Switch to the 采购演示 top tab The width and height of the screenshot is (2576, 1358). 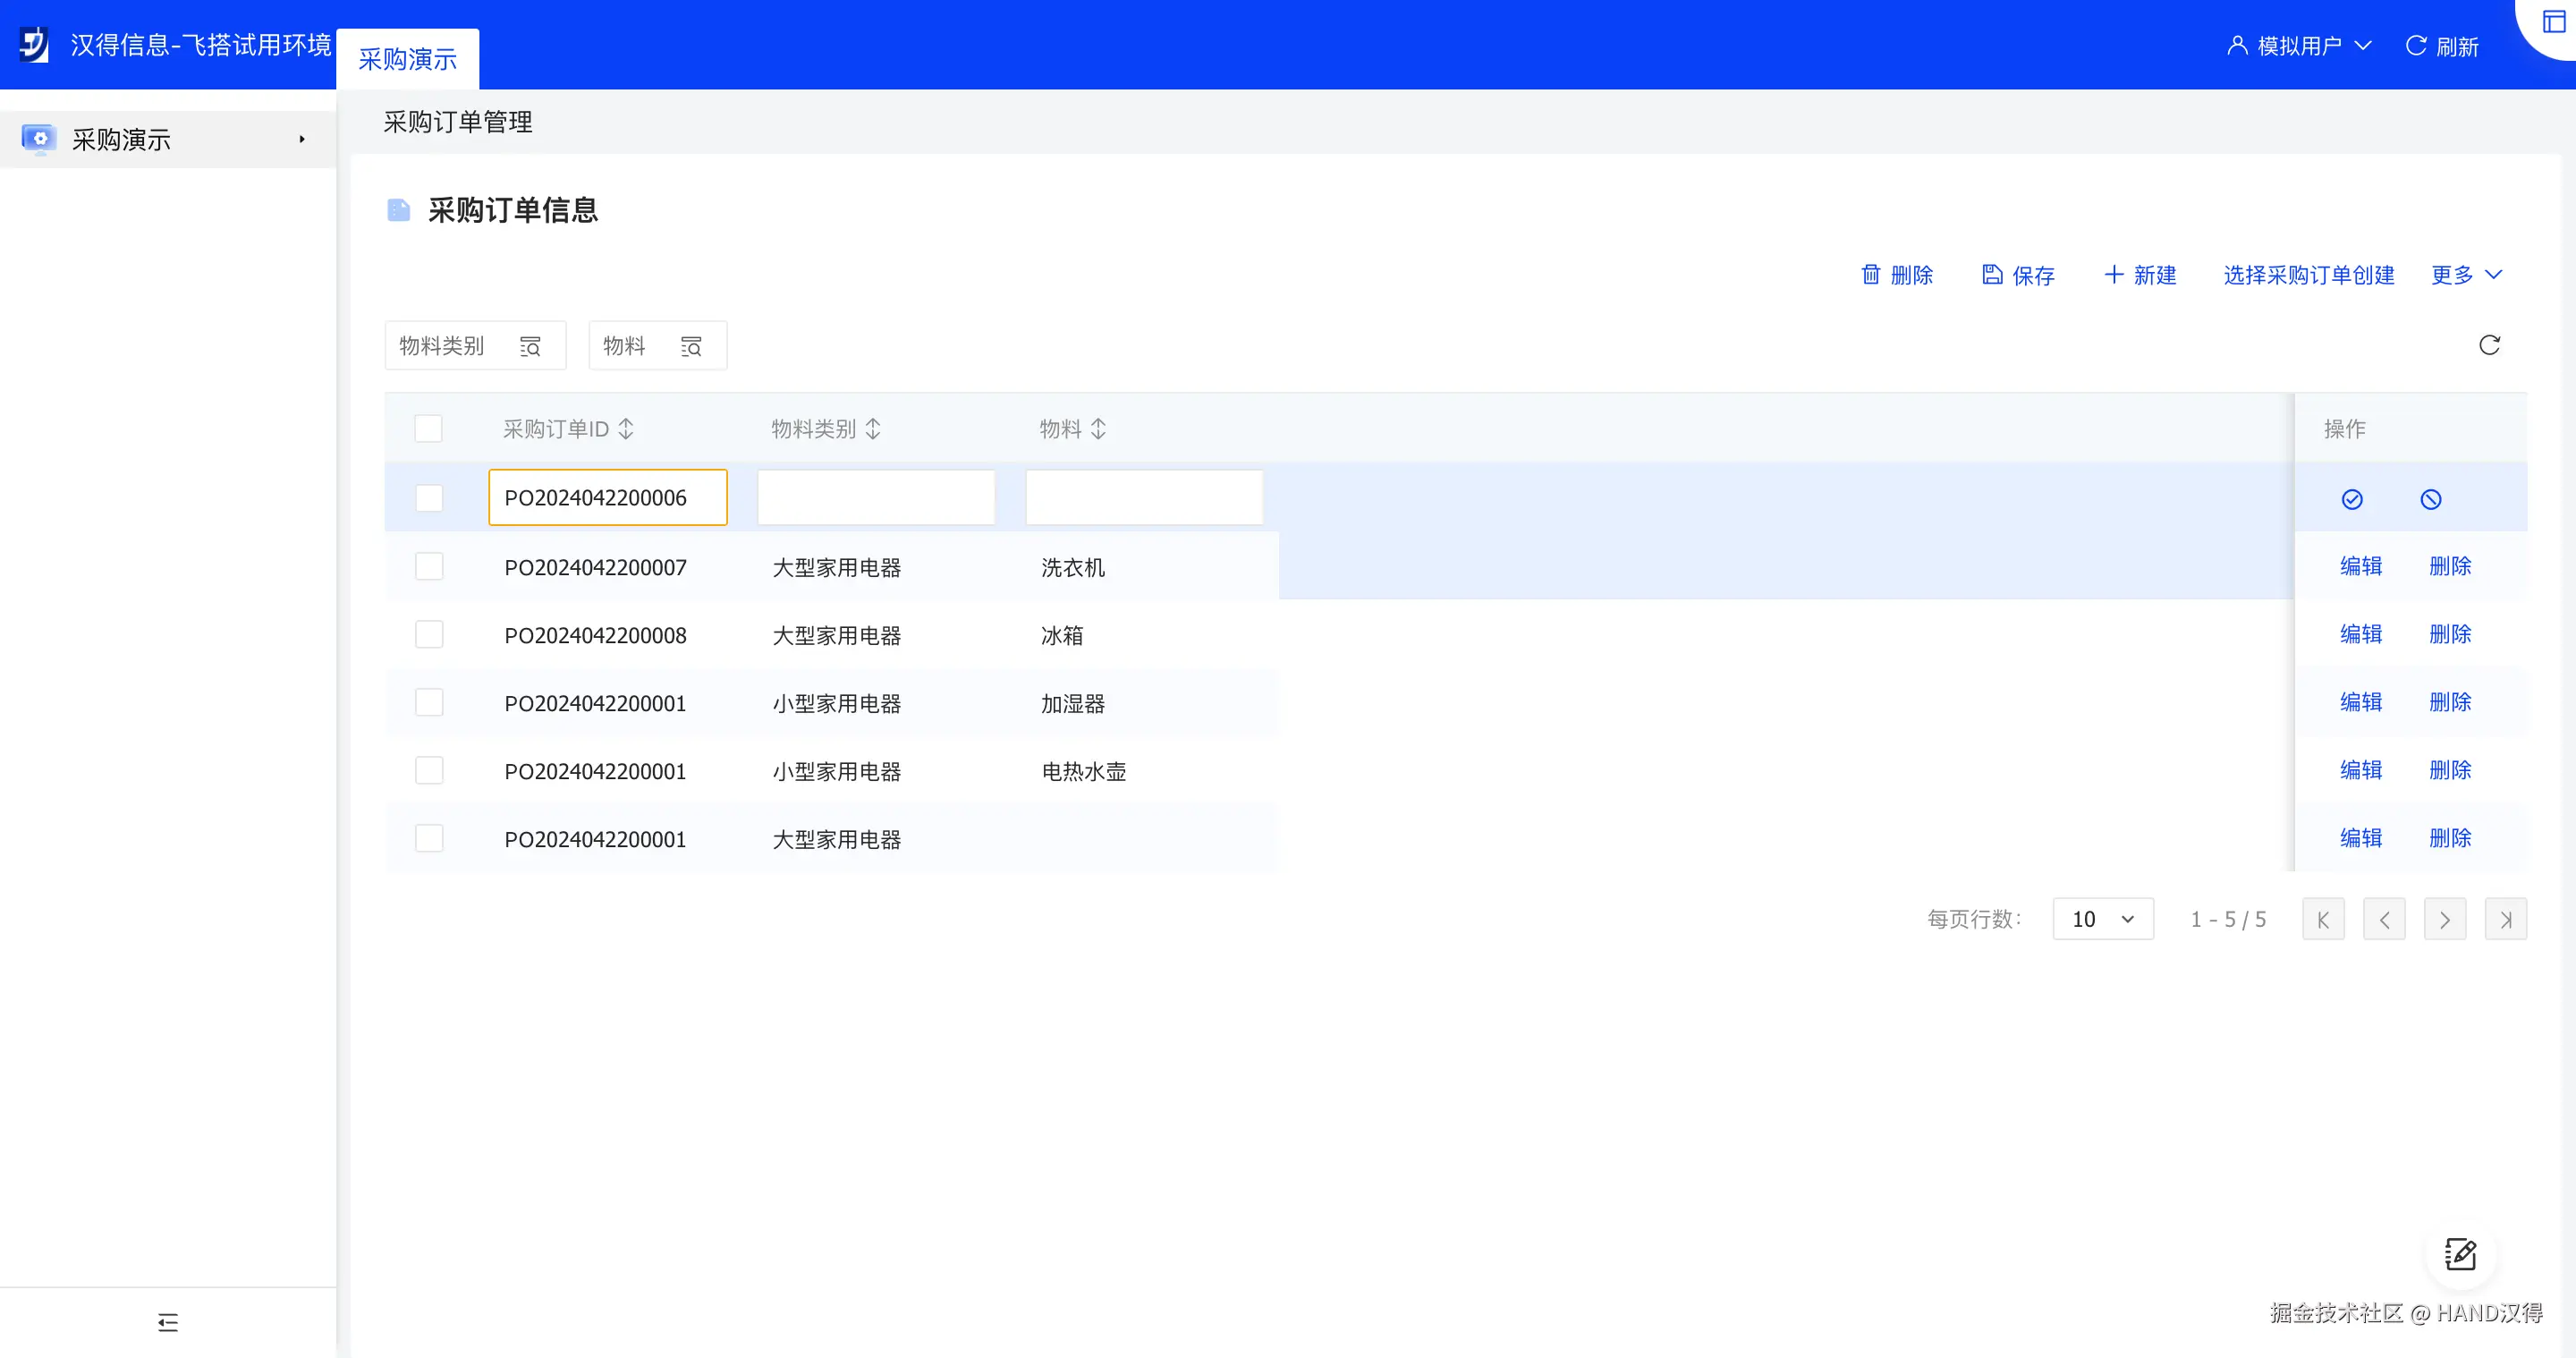pos(408,59)
